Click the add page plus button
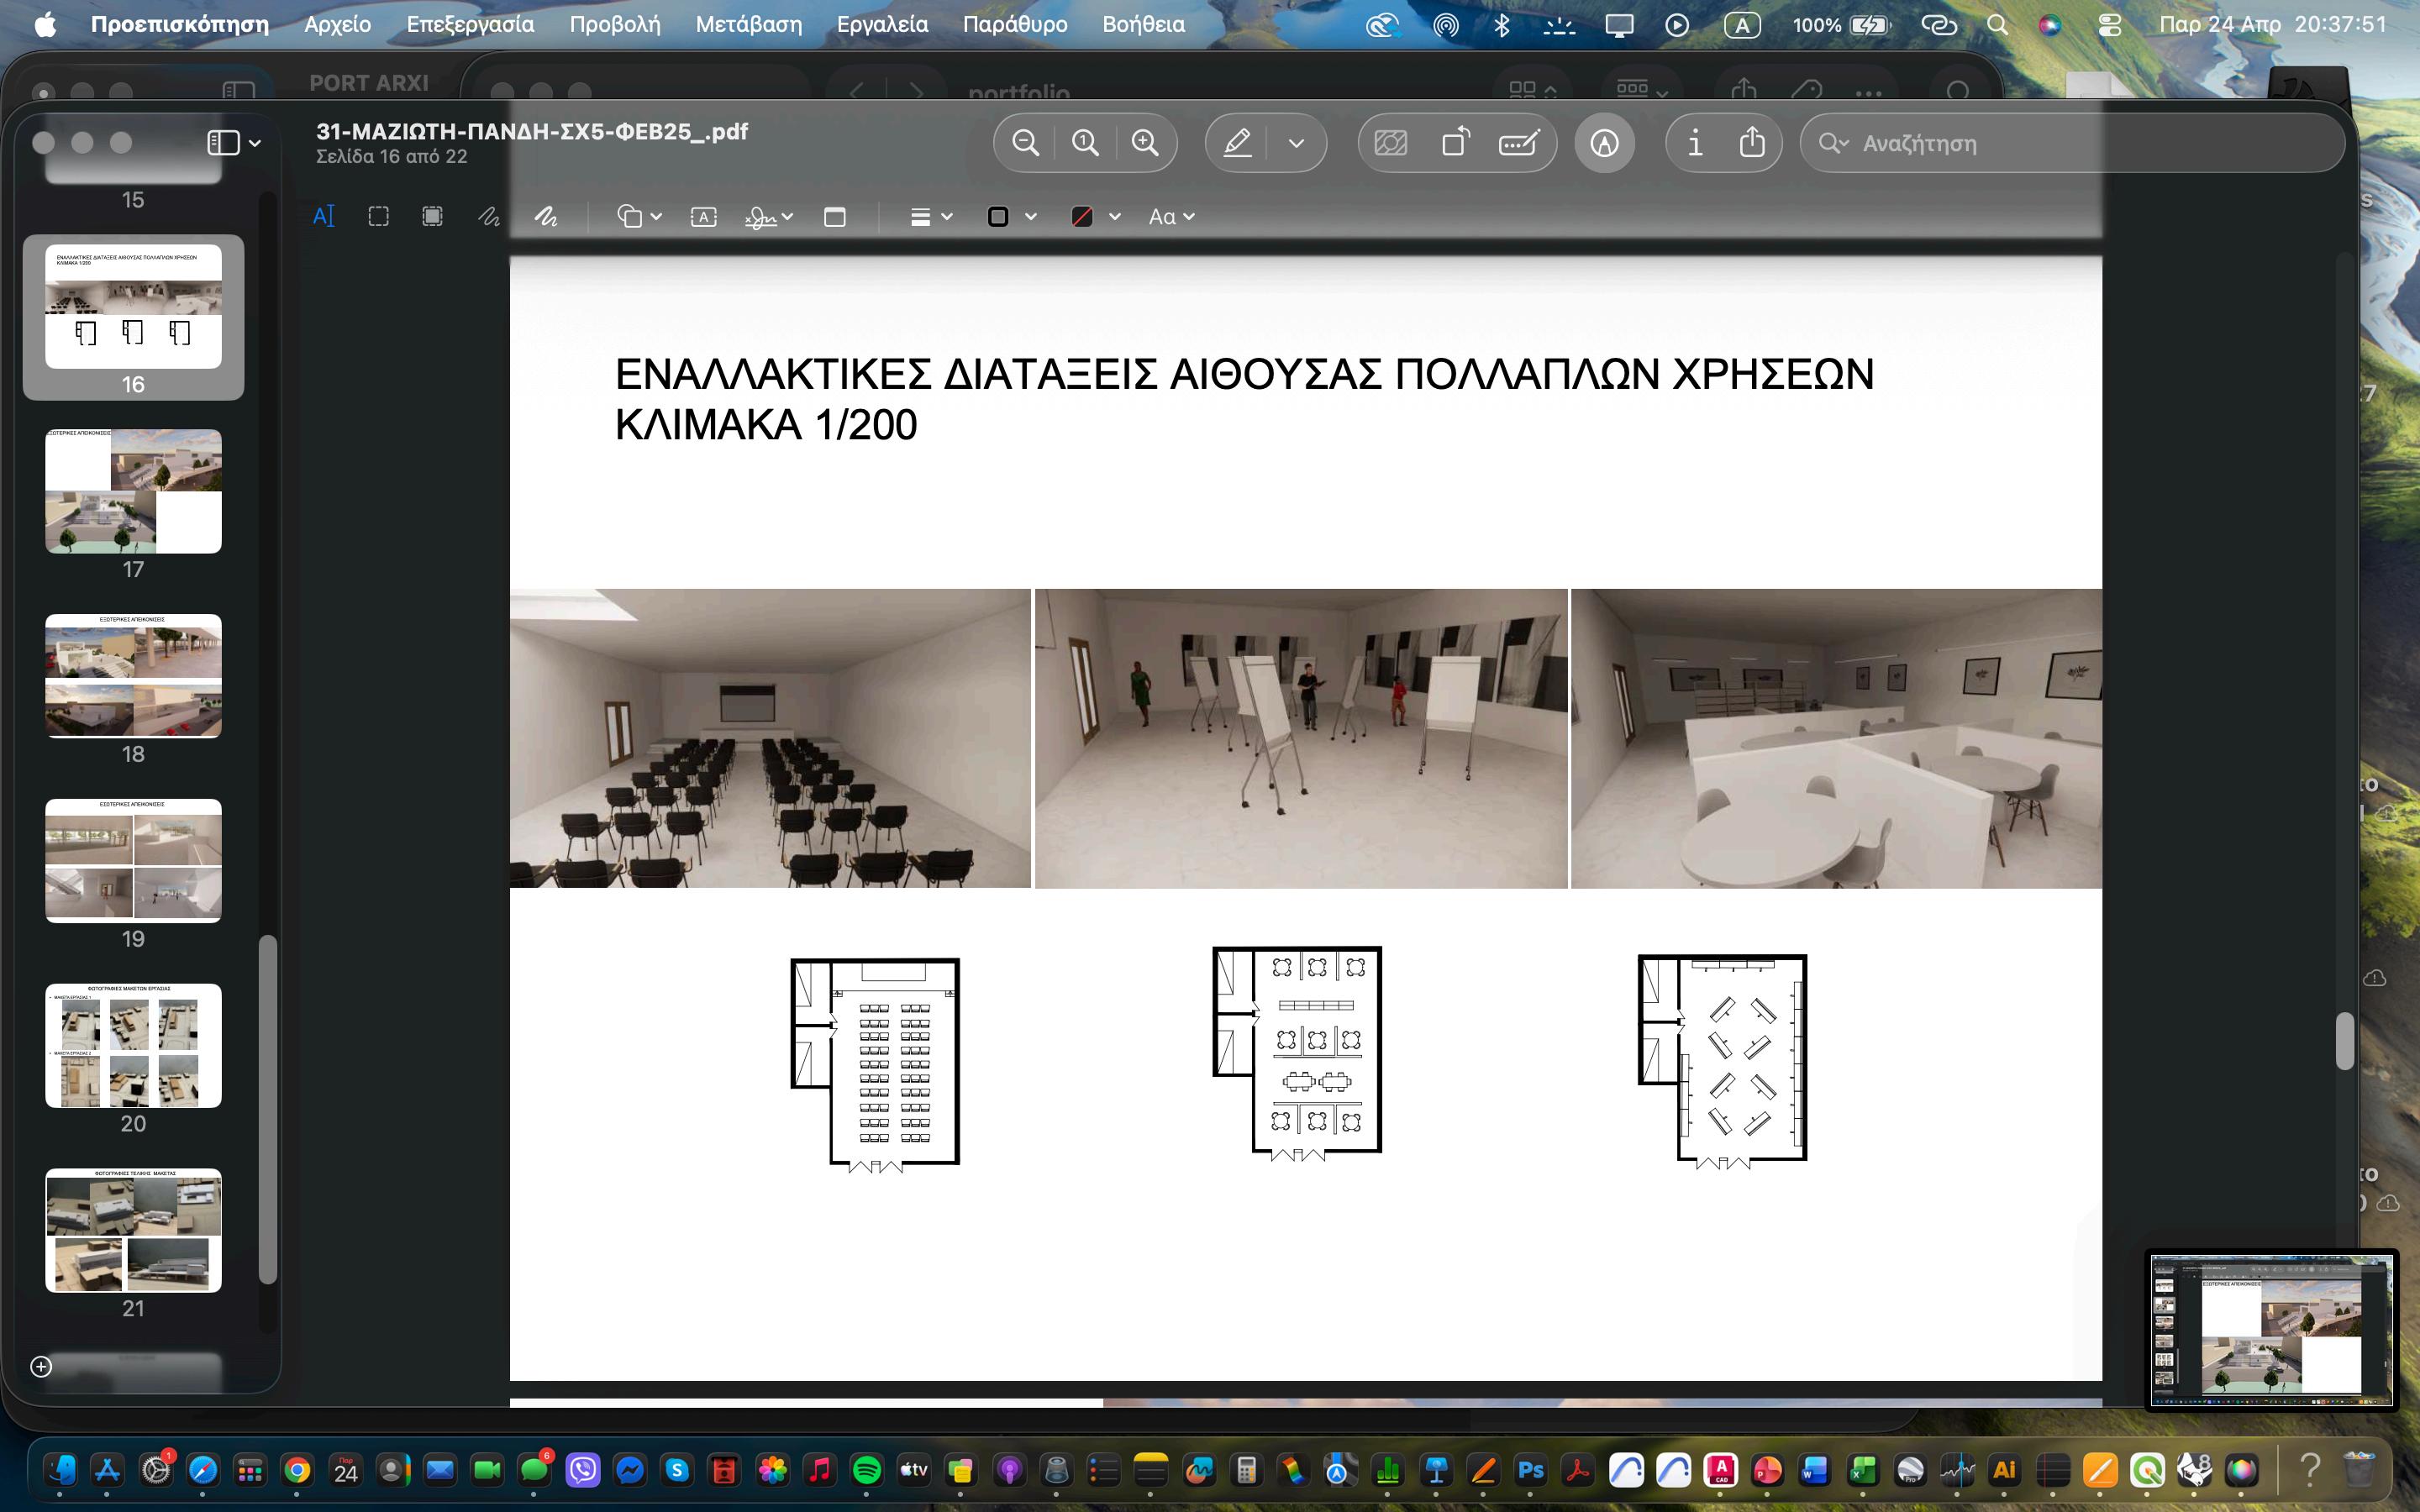Screen dimensions: 2420x1512 [x=41, y=1366]
